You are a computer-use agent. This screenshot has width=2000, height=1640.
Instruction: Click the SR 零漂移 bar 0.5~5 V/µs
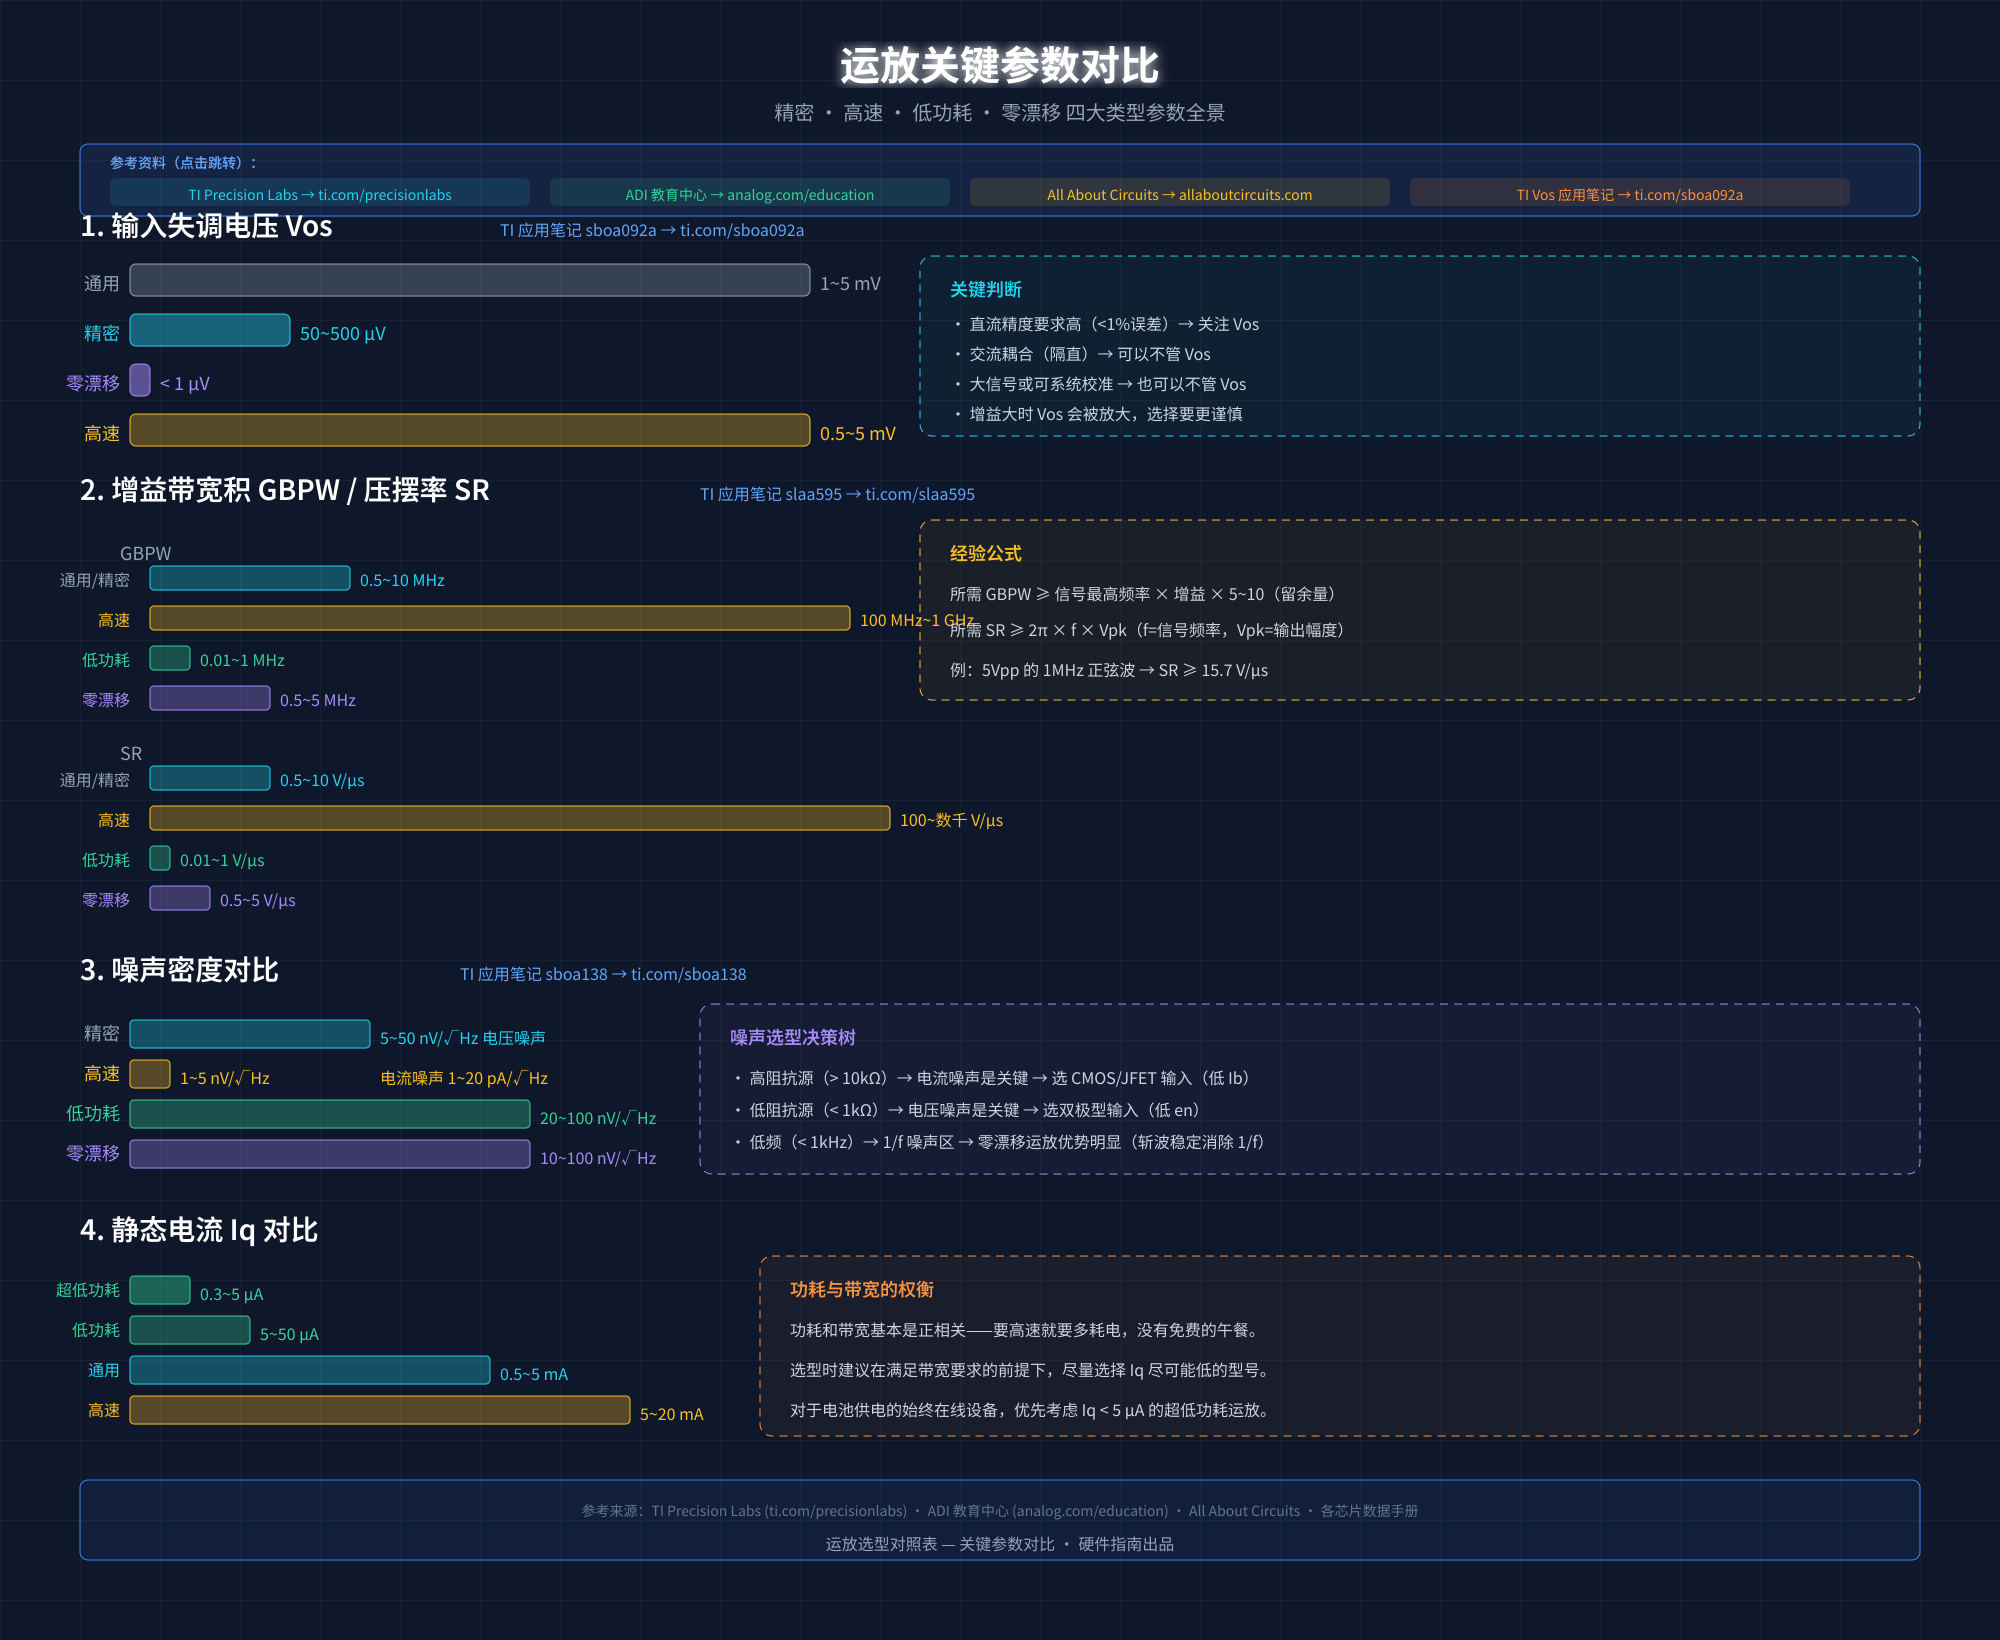click(180, 898)
